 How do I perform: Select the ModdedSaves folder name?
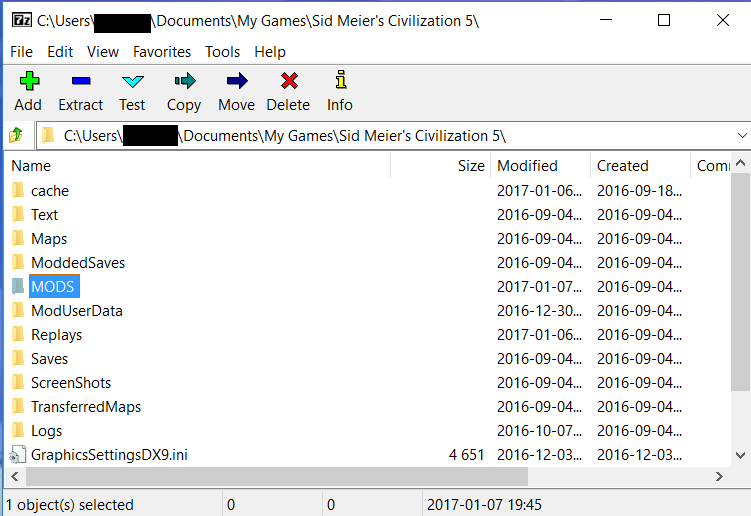coord(78,263)
